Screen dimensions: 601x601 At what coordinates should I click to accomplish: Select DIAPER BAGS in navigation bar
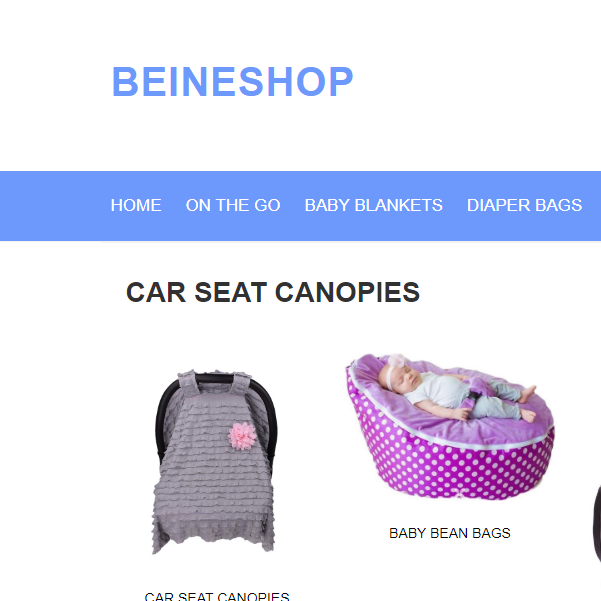(x=524, y=205)
